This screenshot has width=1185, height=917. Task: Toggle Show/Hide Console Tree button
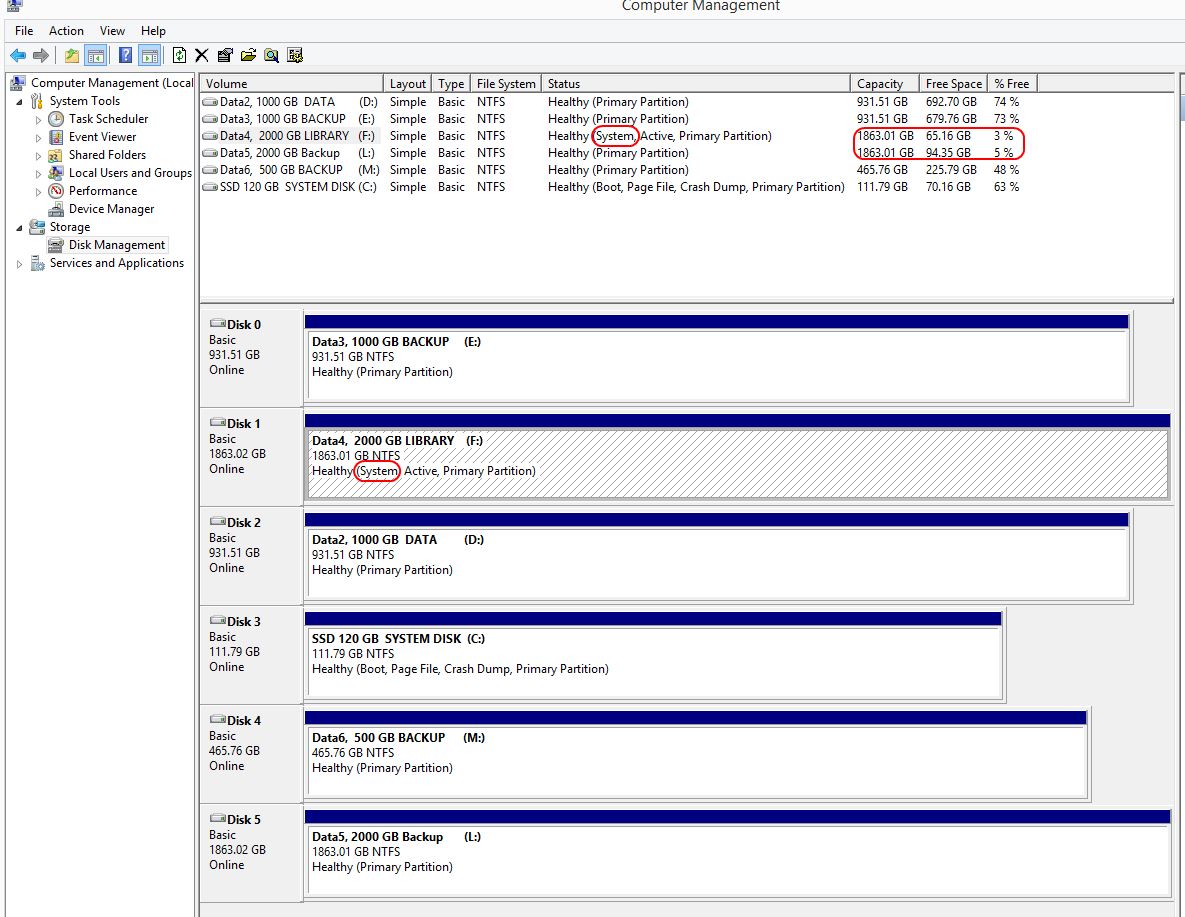point(95,55)
